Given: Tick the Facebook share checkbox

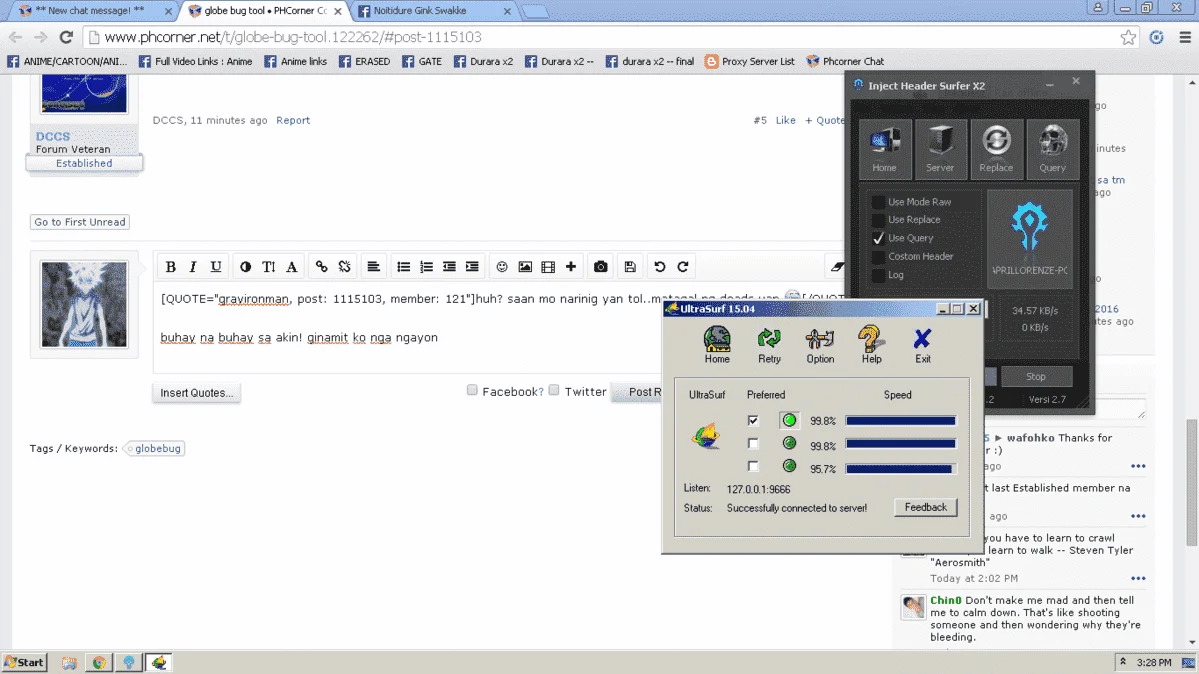Looking at the screenshot, I should [472, 390].
